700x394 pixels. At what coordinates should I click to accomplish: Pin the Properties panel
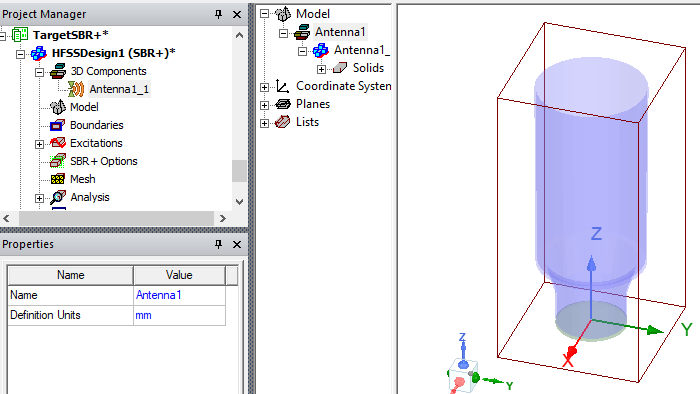click(x=218, y=244)
